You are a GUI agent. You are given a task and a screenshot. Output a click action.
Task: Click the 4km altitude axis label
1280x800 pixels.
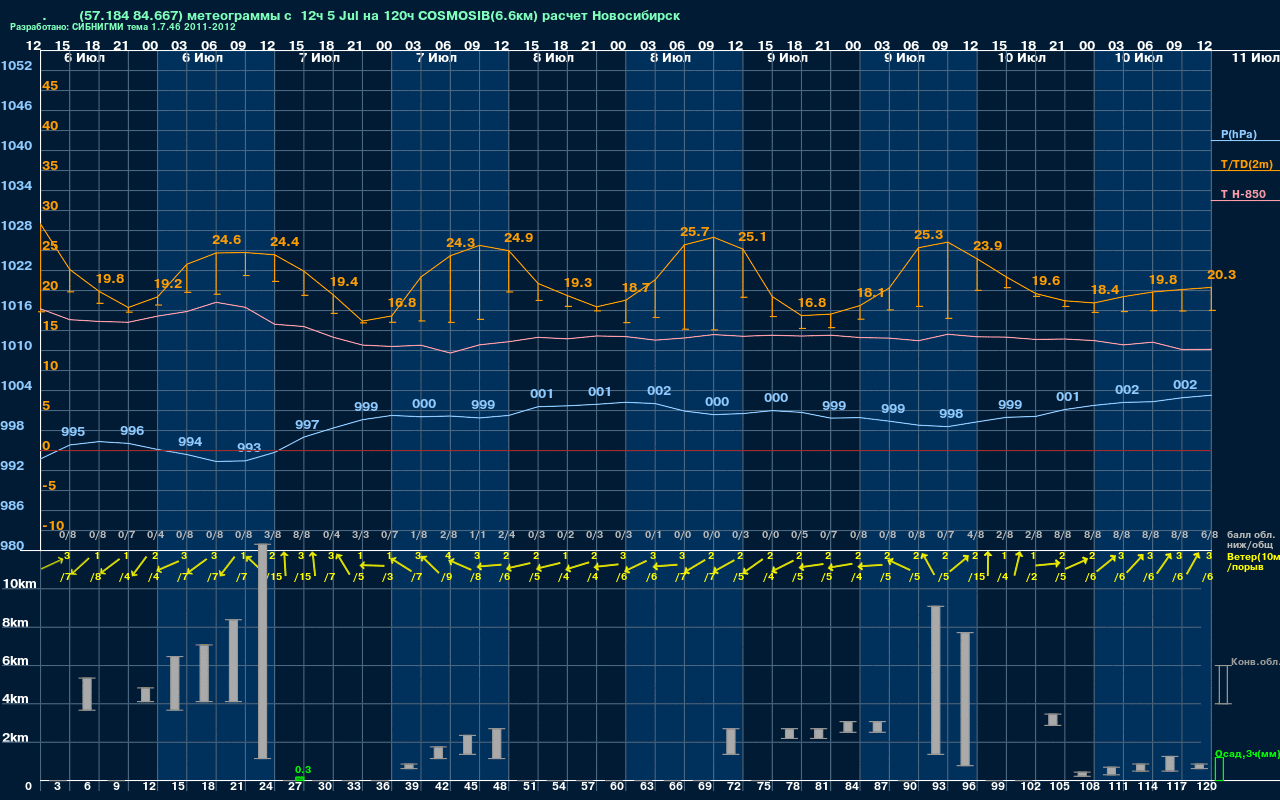(15, 701)
